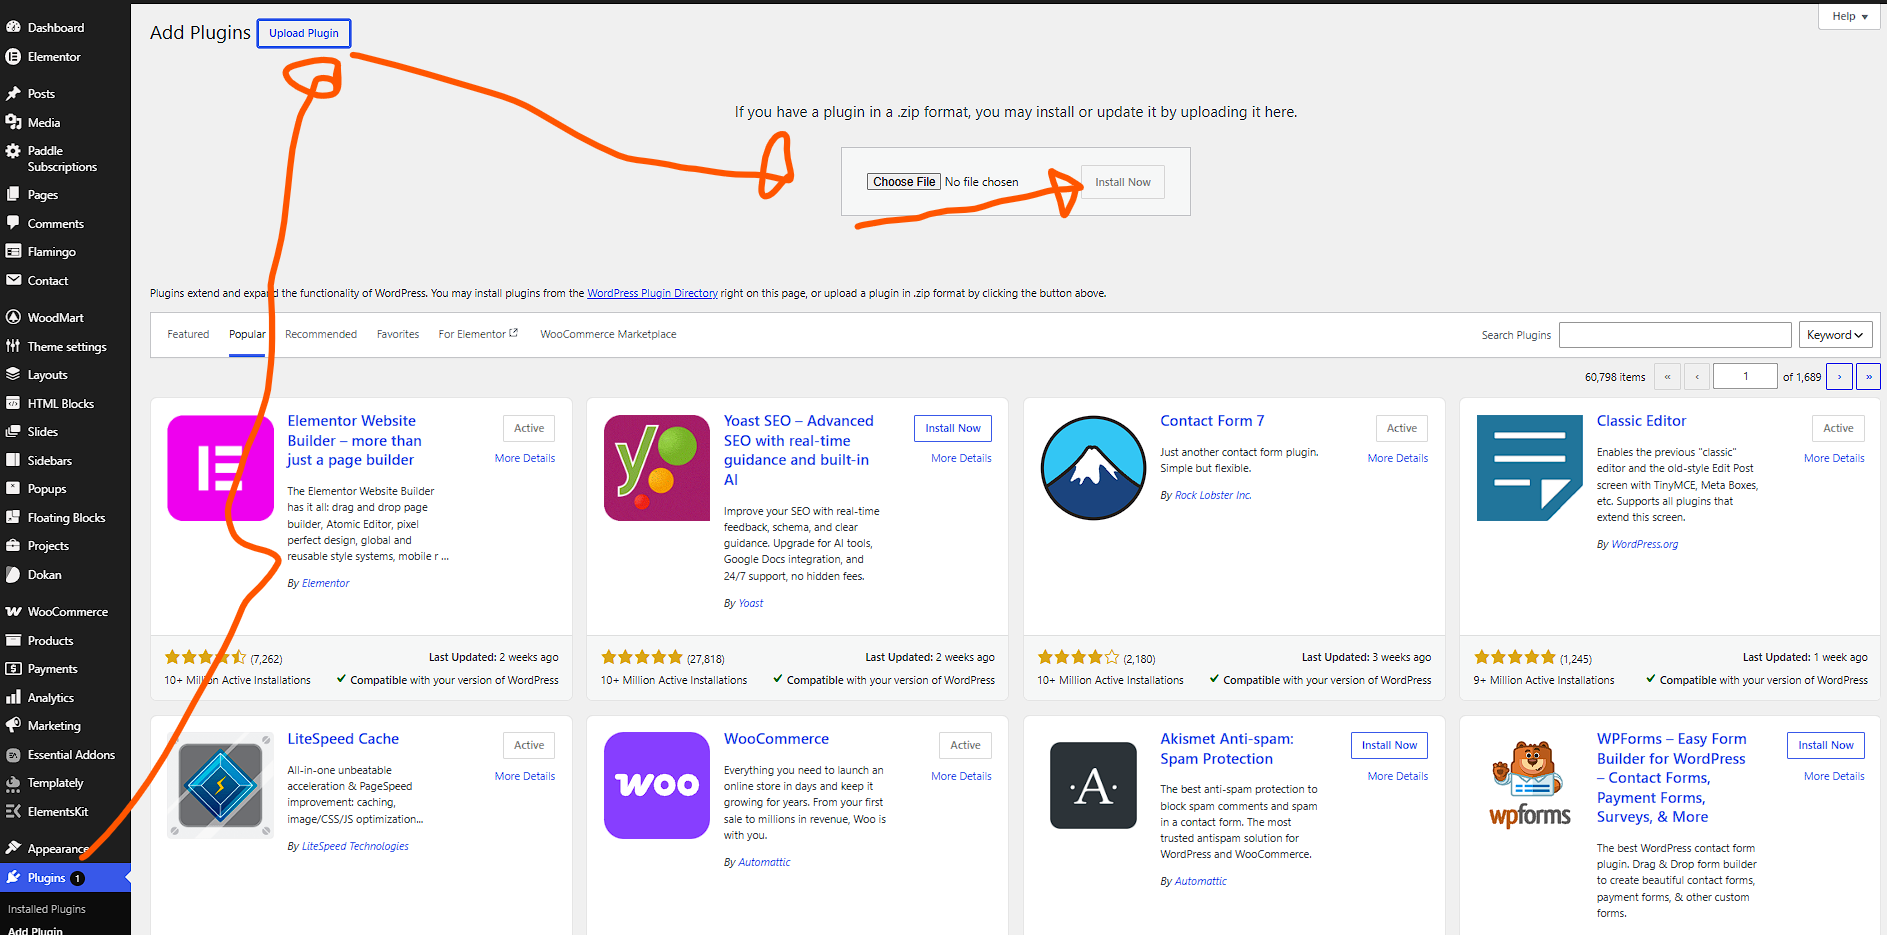Screen dimensions: 1887x935
Task: Open the Products archive icon
Action: click(13, 640)
